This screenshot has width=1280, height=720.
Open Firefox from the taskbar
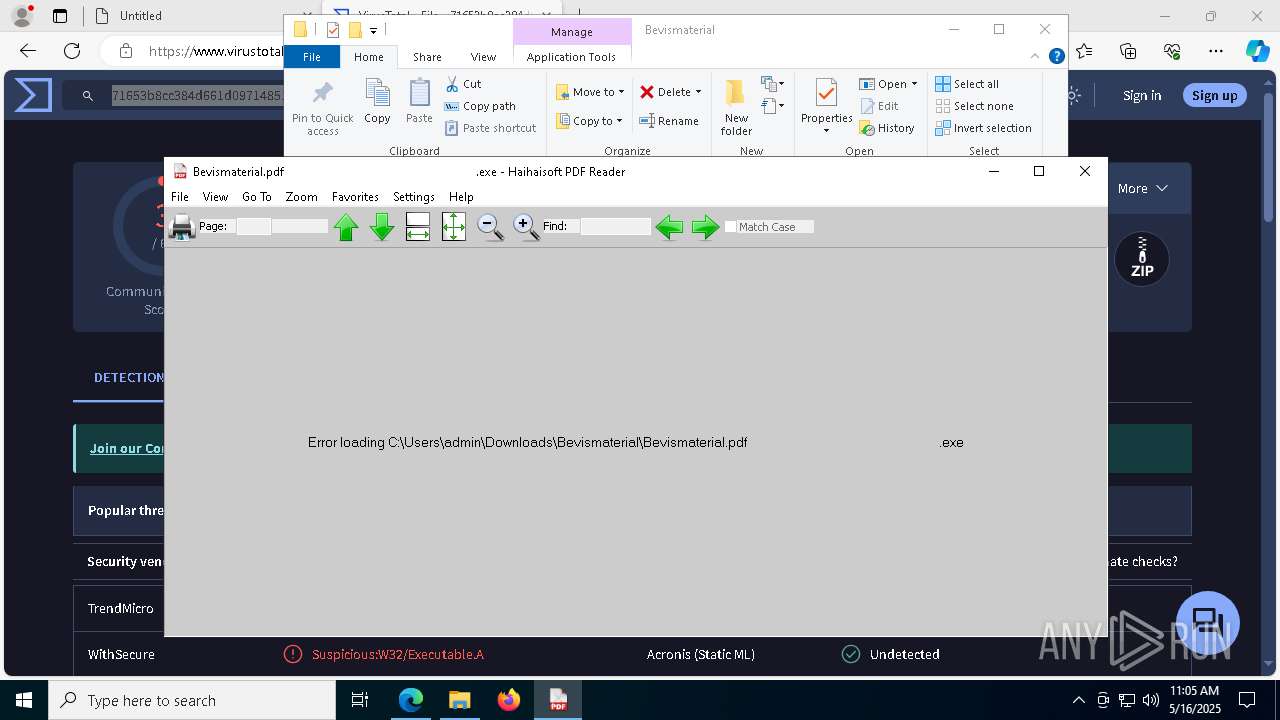(x=508, y=700)
